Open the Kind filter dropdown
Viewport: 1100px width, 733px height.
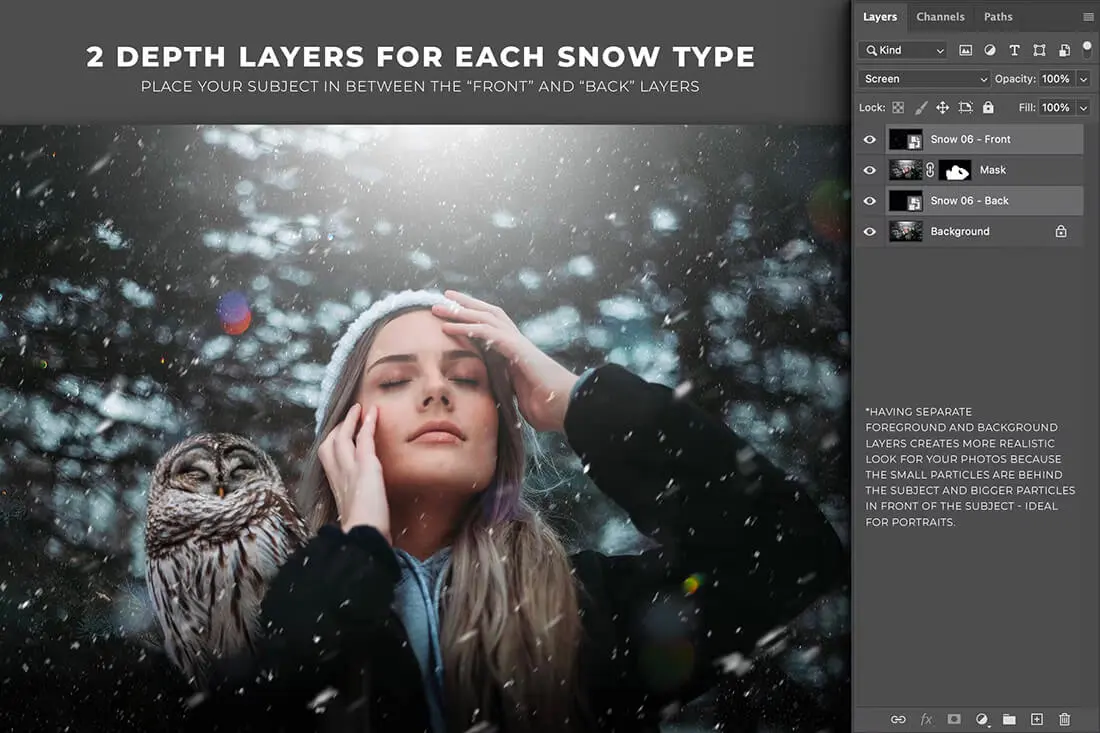click(x=903, y=50)
